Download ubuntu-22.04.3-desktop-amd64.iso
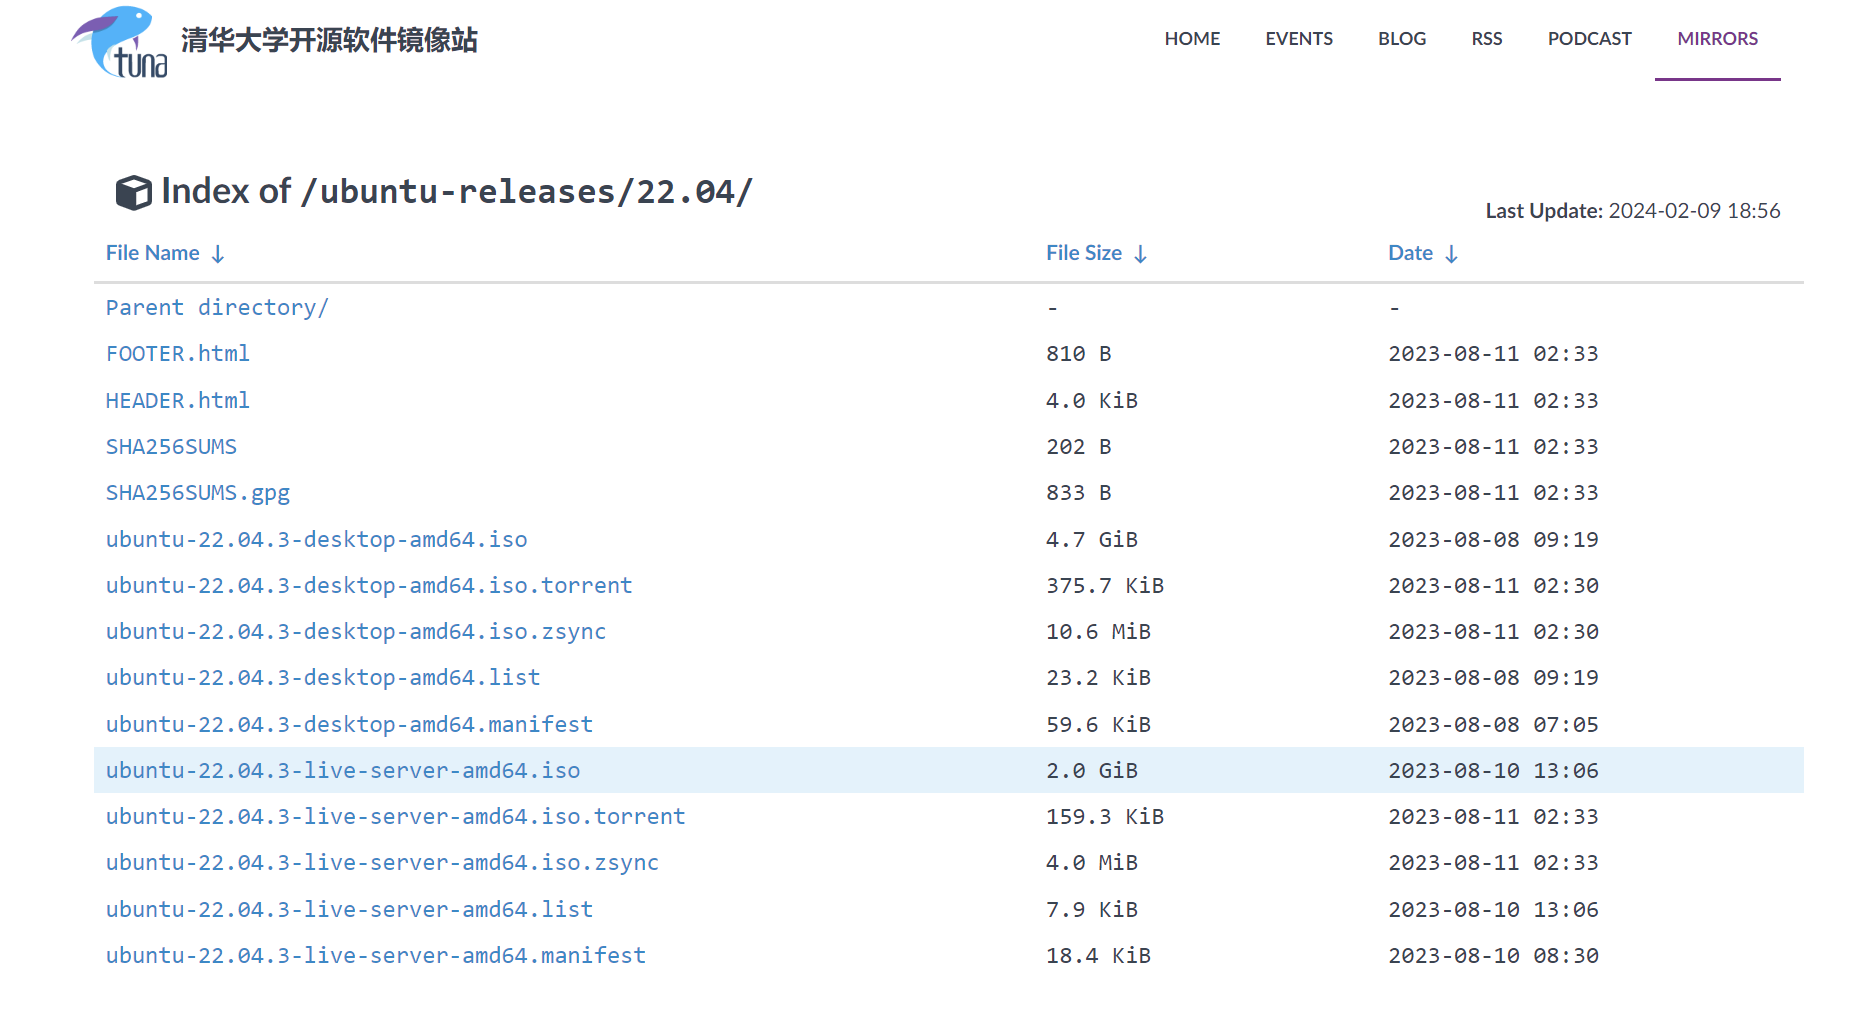The image size is (1856, 1030). (317, 540)
